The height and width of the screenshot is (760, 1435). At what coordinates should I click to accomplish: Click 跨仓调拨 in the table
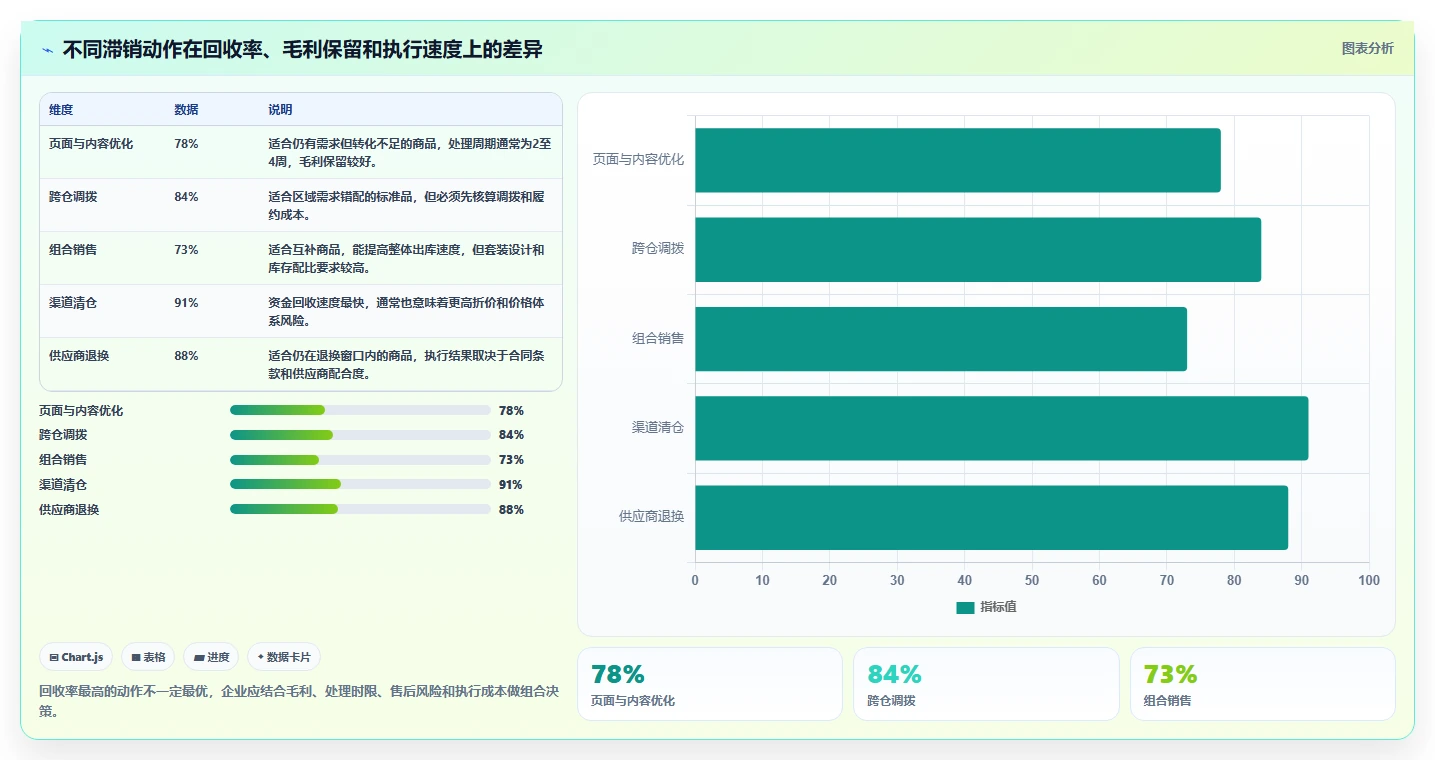(73, 197)
